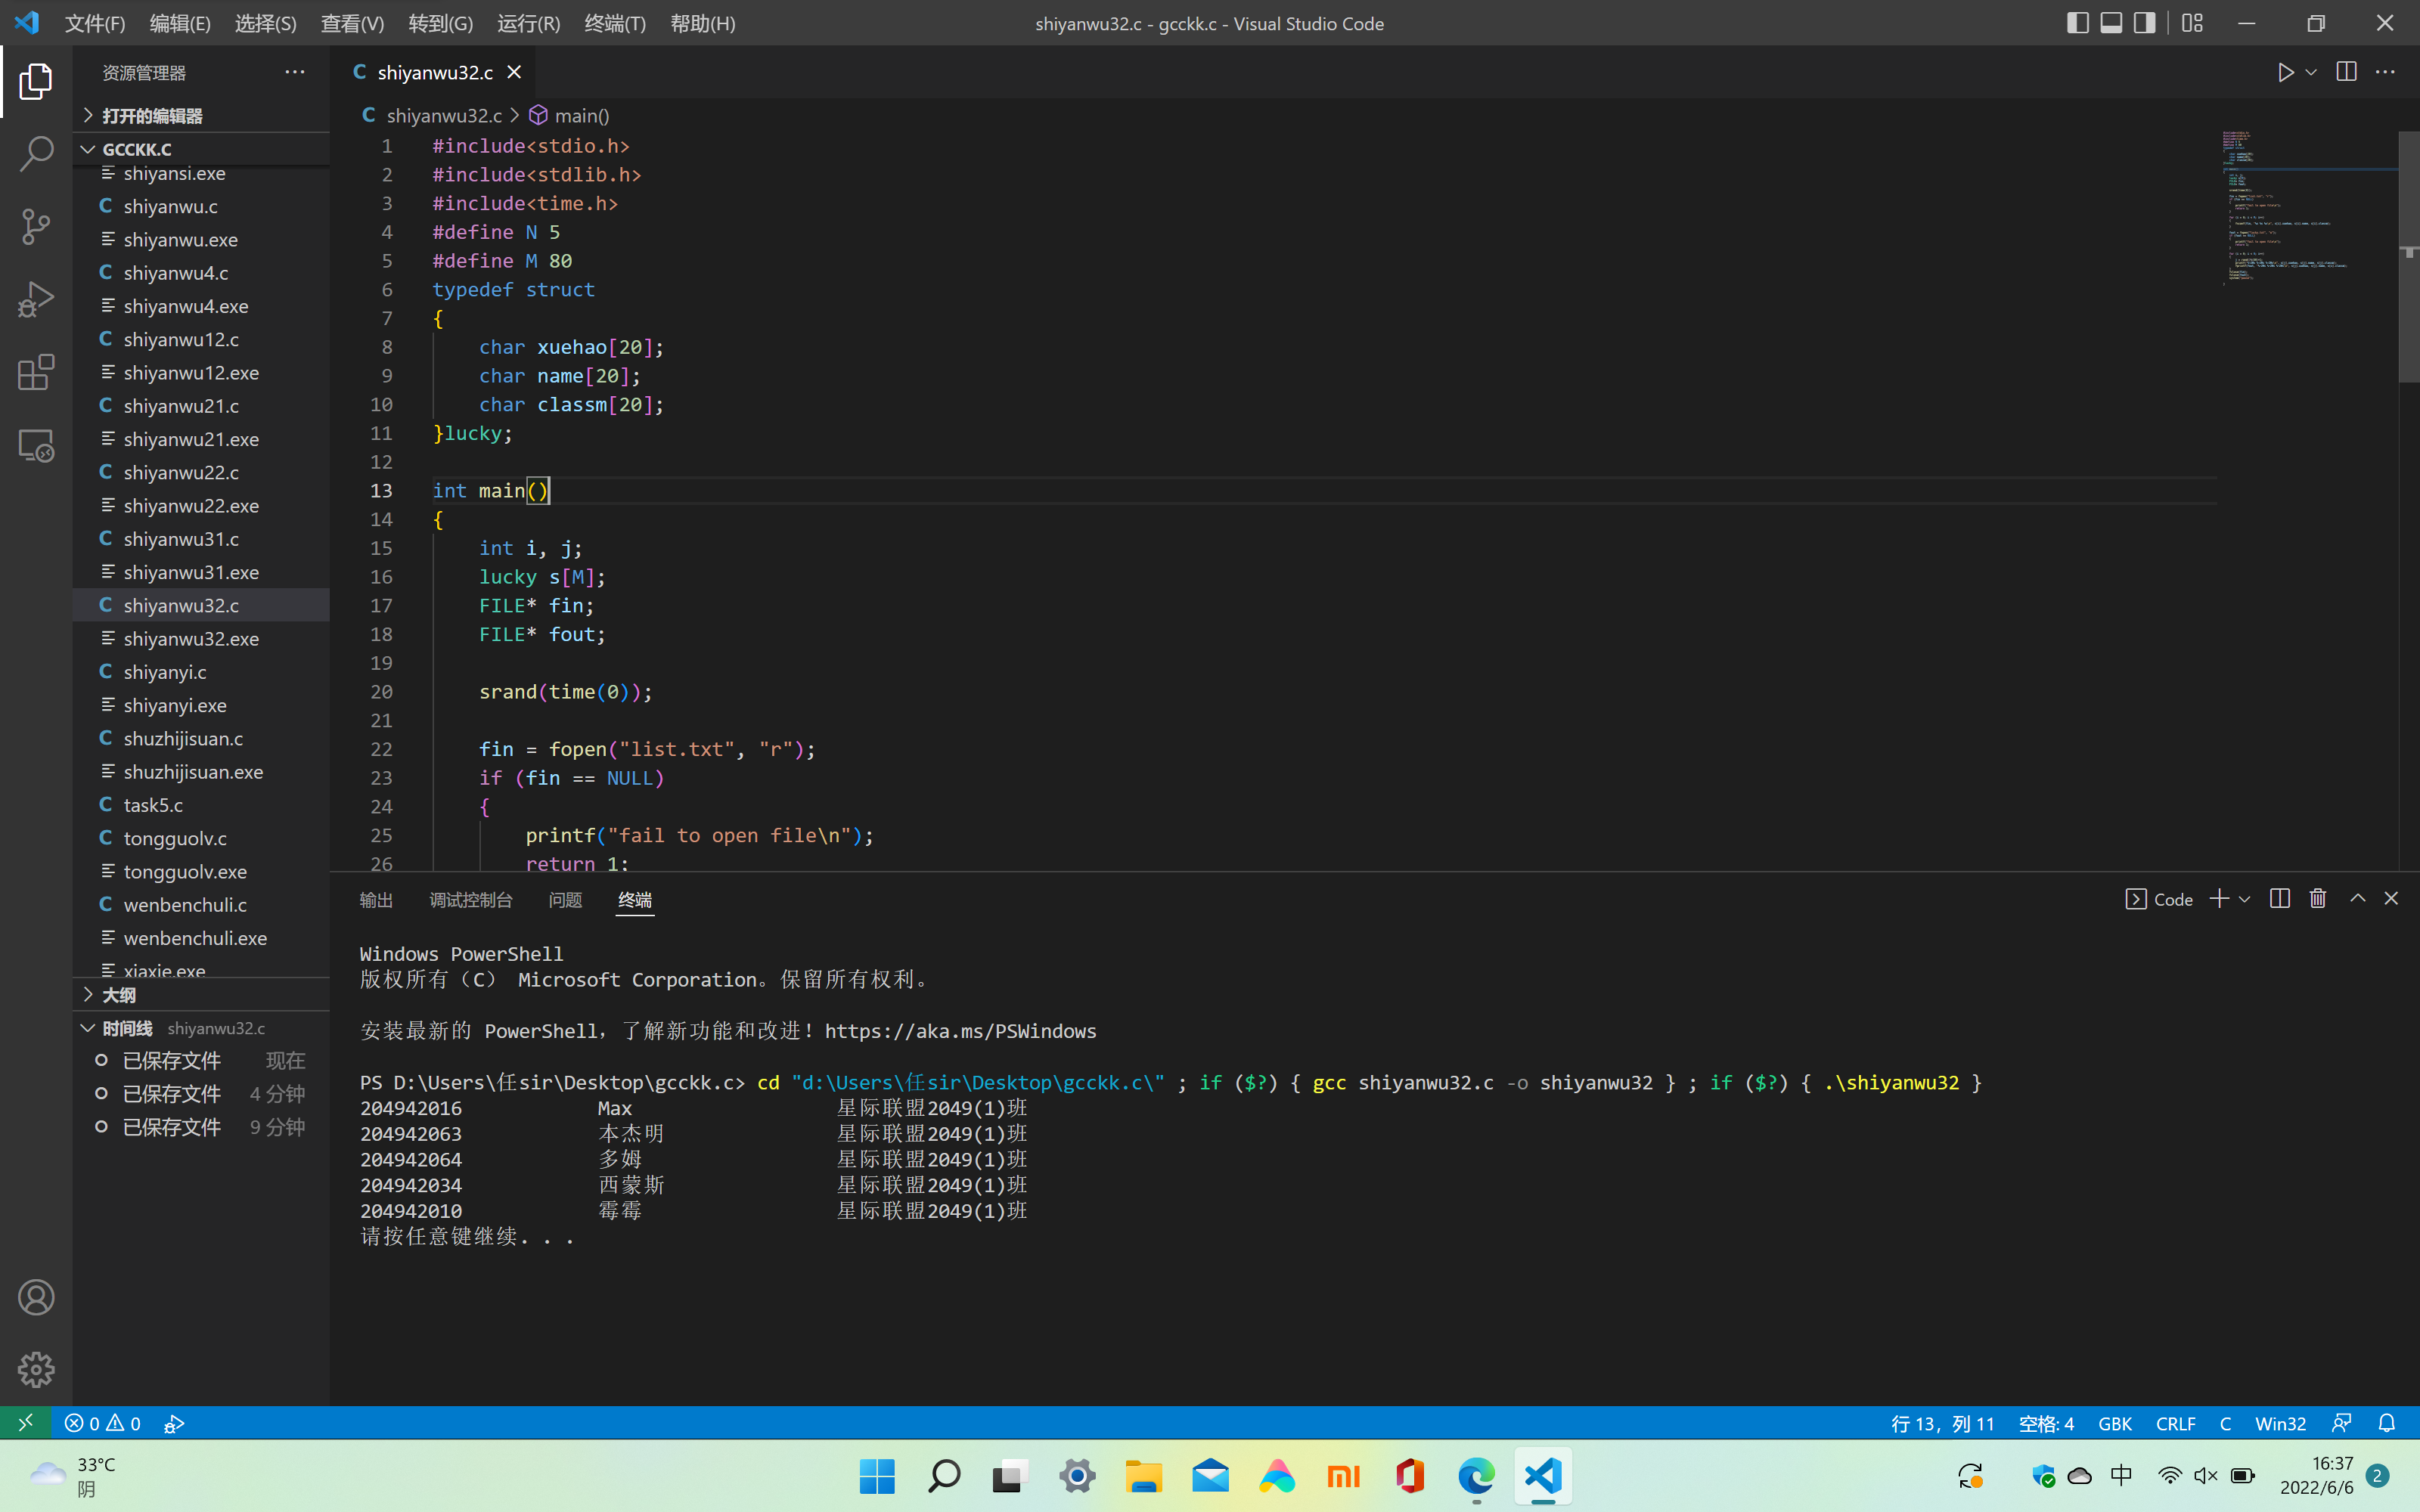Image resolution: width=2420 pixels, height=1512 pixels.
Task: Open the Help menu
Action: [x=703, y=23]
